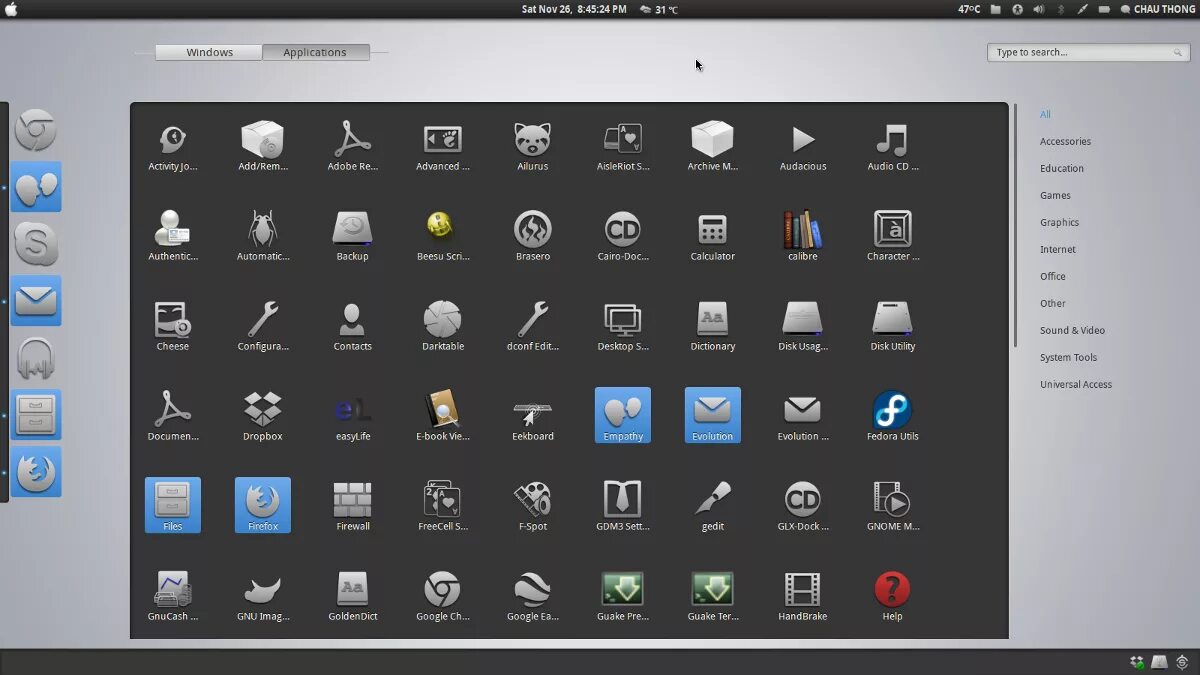The image size is (1200, 675).
Task: Open the F-Spot photo manager
Action: [533, 506]
